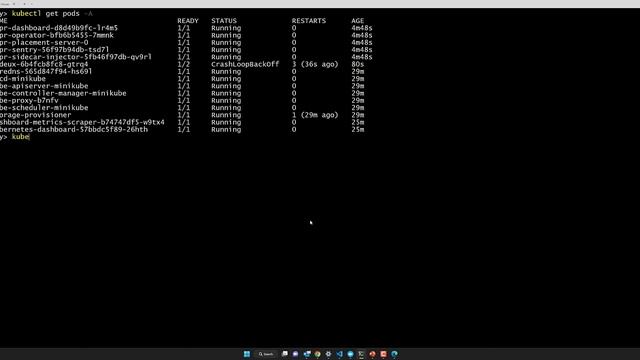
Task: Select the pod name pr-operator-bfb6b5455-7mmnk
Action: pos(57,35)
